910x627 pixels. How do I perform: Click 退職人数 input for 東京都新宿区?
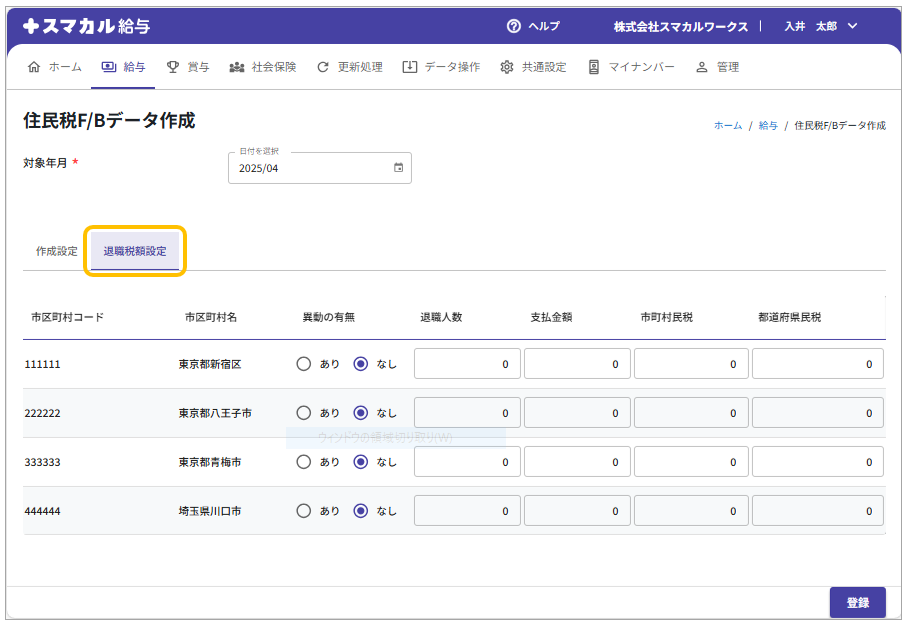(x=467, y=364)
